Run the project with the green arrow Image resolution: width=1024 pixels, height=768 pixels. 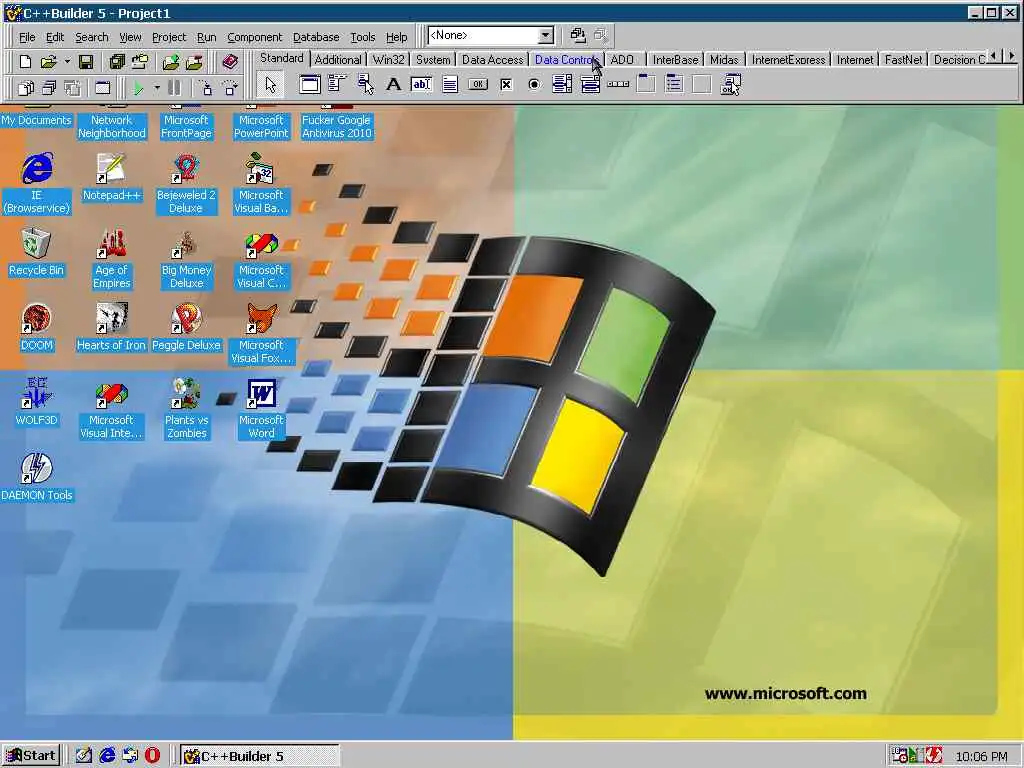coord(138,88)
